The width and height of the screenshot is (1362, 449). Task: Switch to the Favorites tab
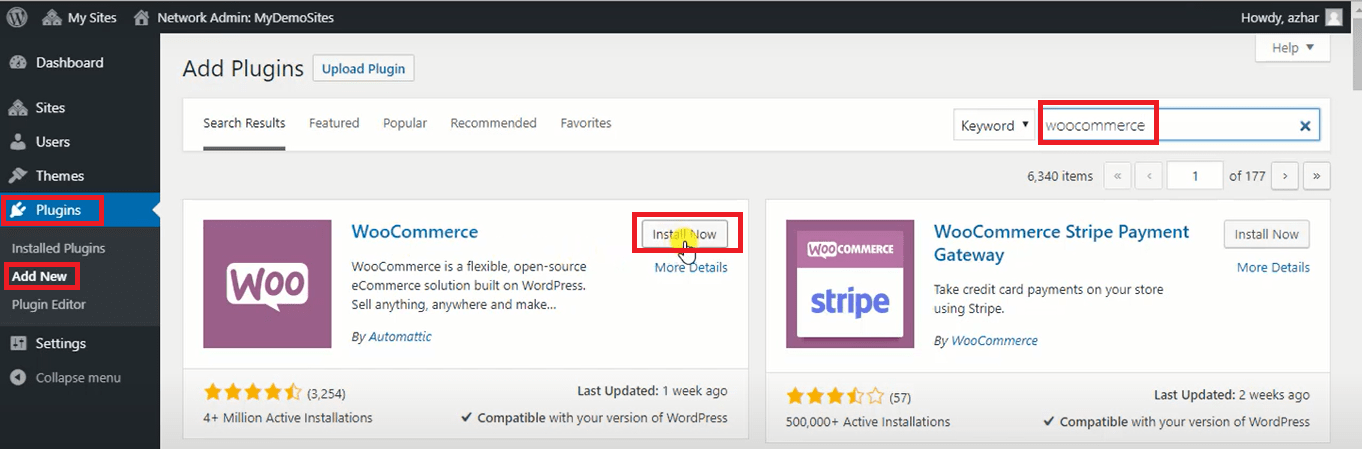[586, 123]
